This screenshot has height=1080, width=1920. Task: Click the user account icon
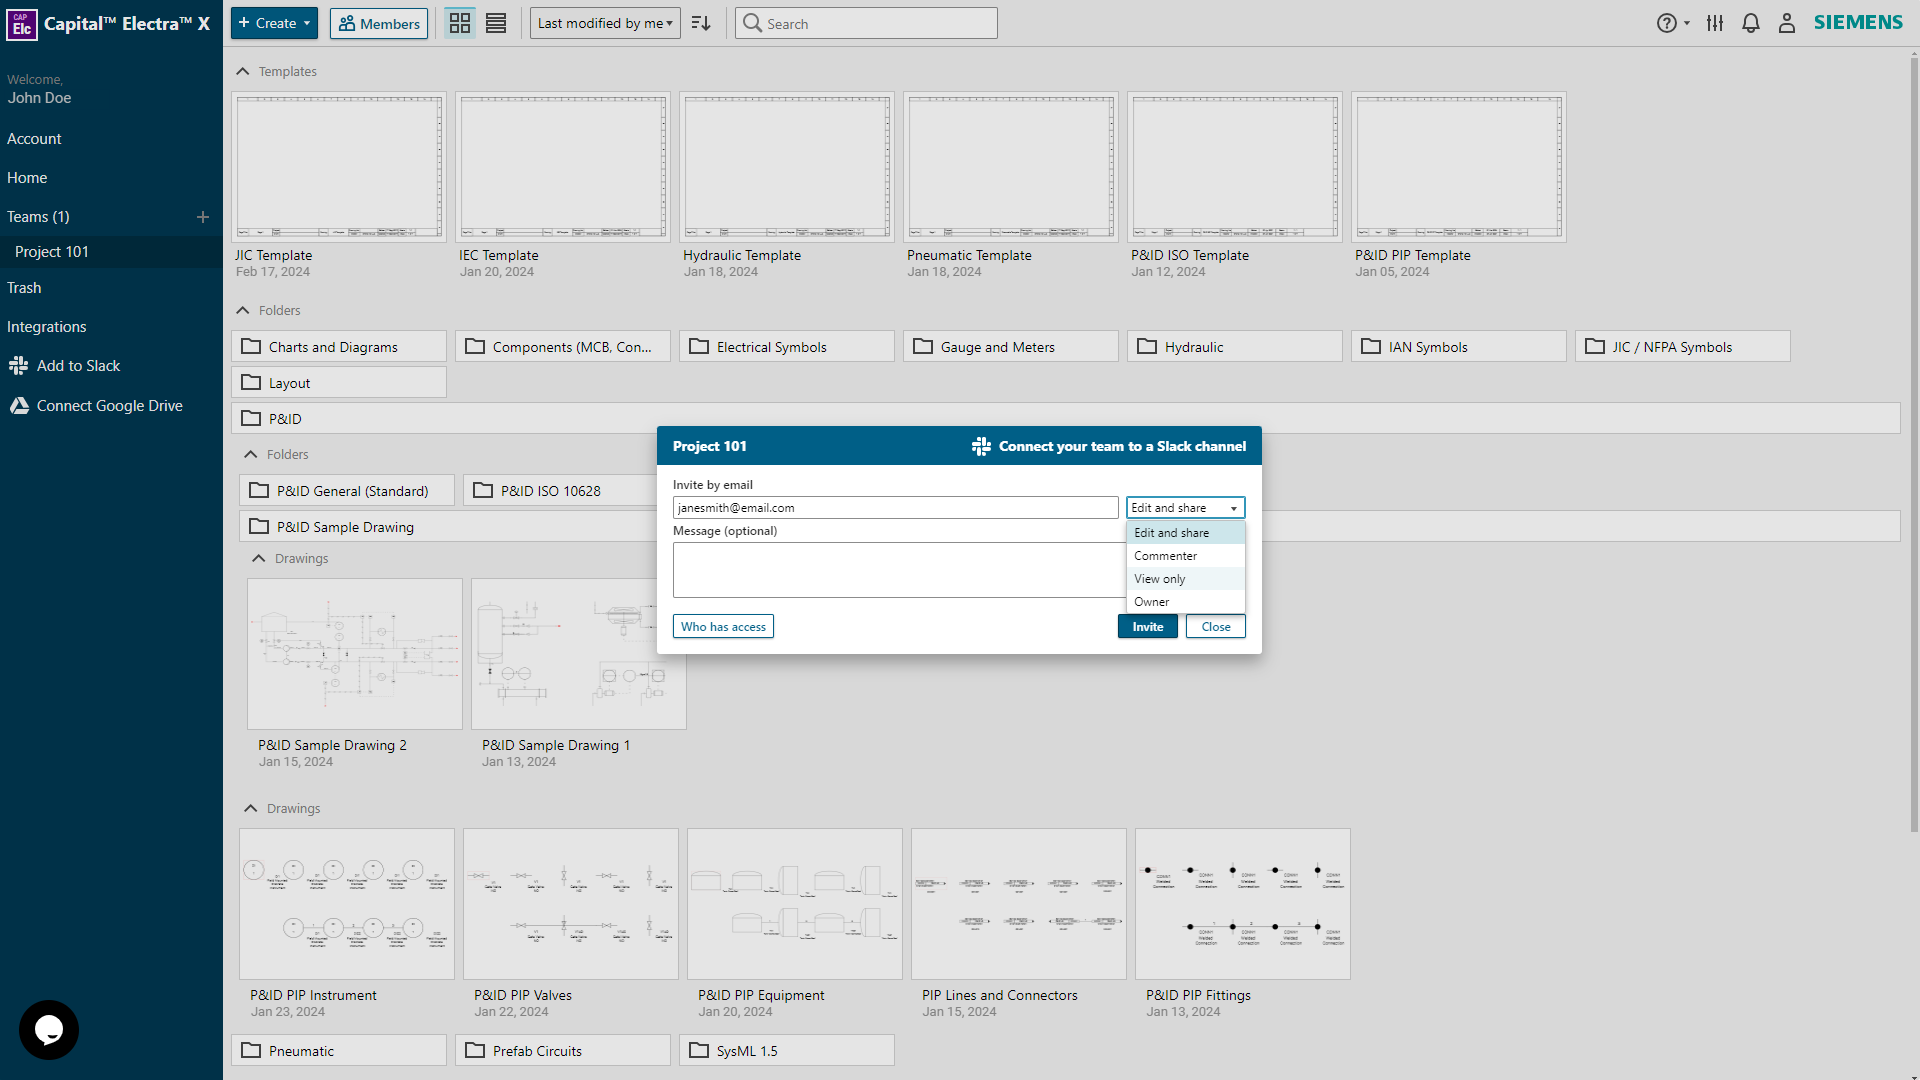click(1787, 22)
